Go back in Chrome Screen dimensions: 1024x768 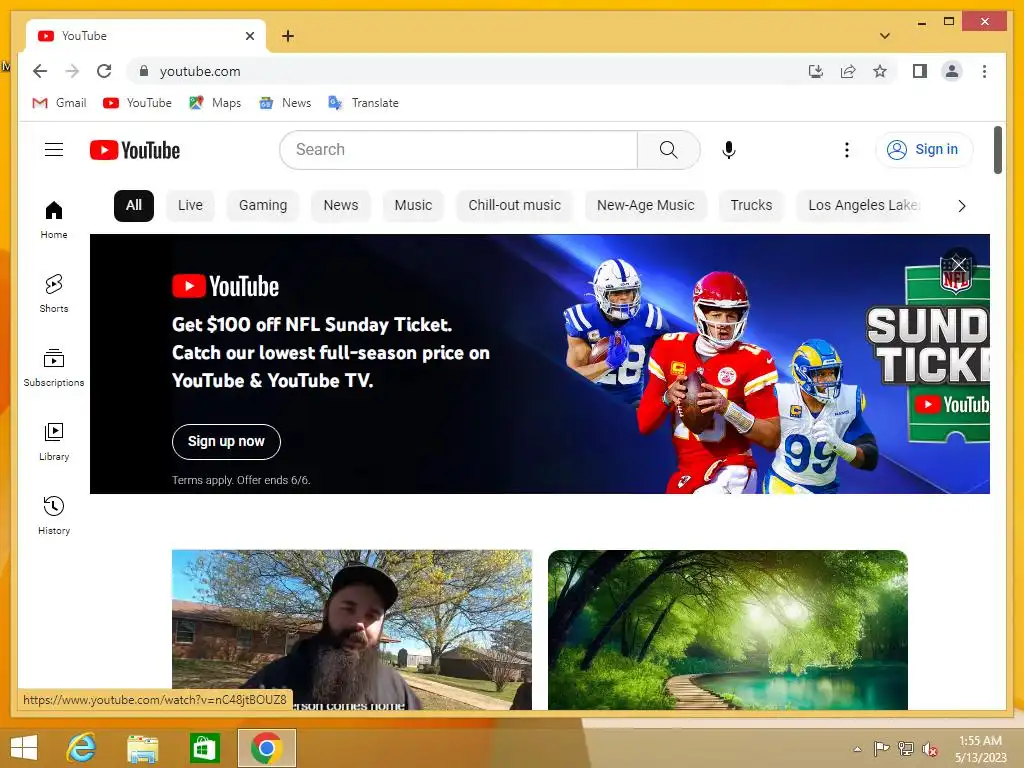point(40,71)
